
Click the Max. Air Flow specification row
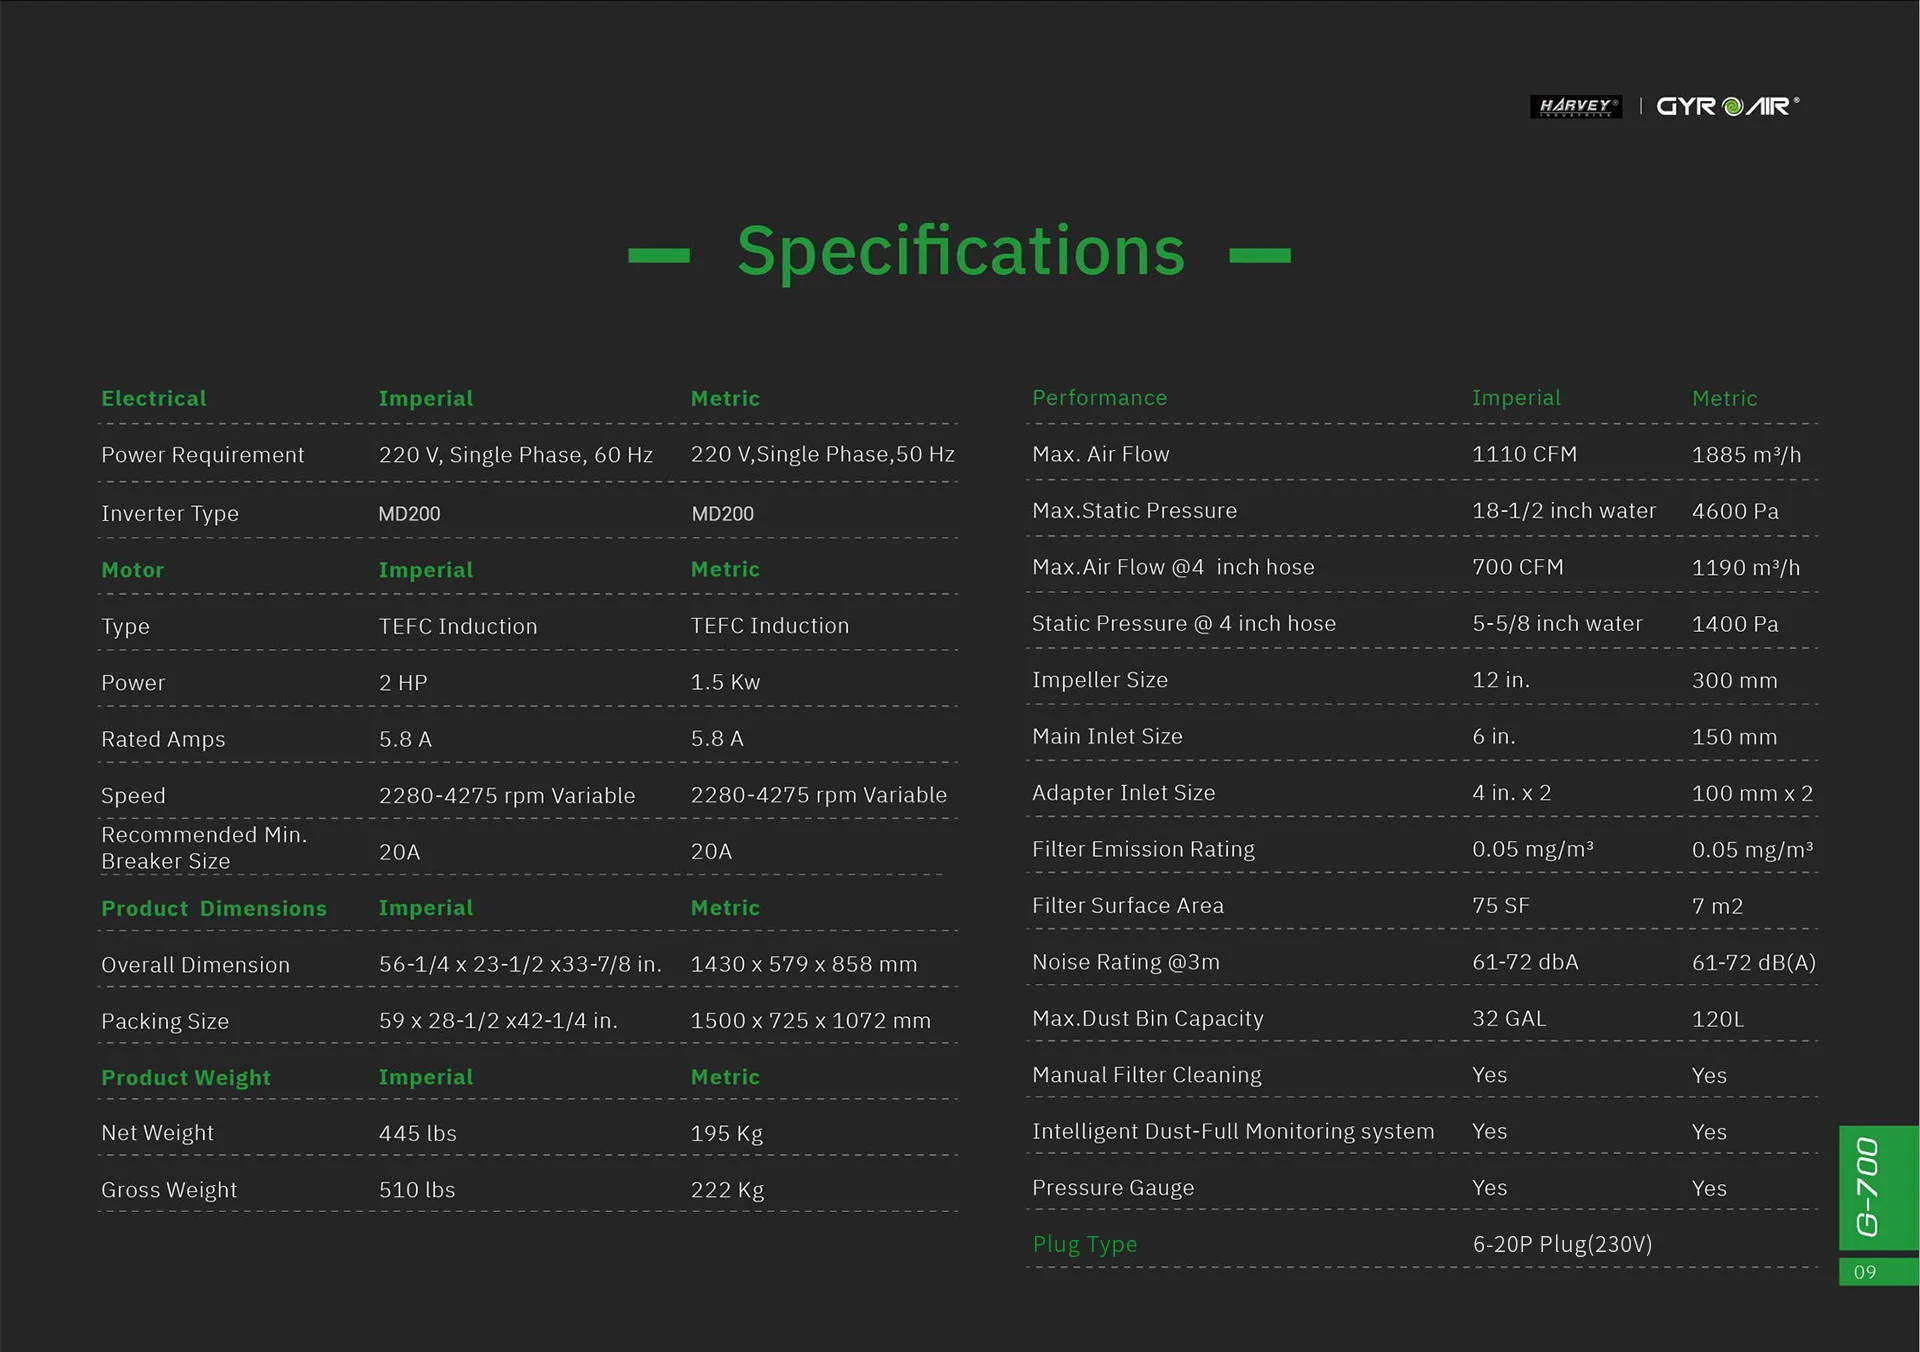tap(1100, 453)
